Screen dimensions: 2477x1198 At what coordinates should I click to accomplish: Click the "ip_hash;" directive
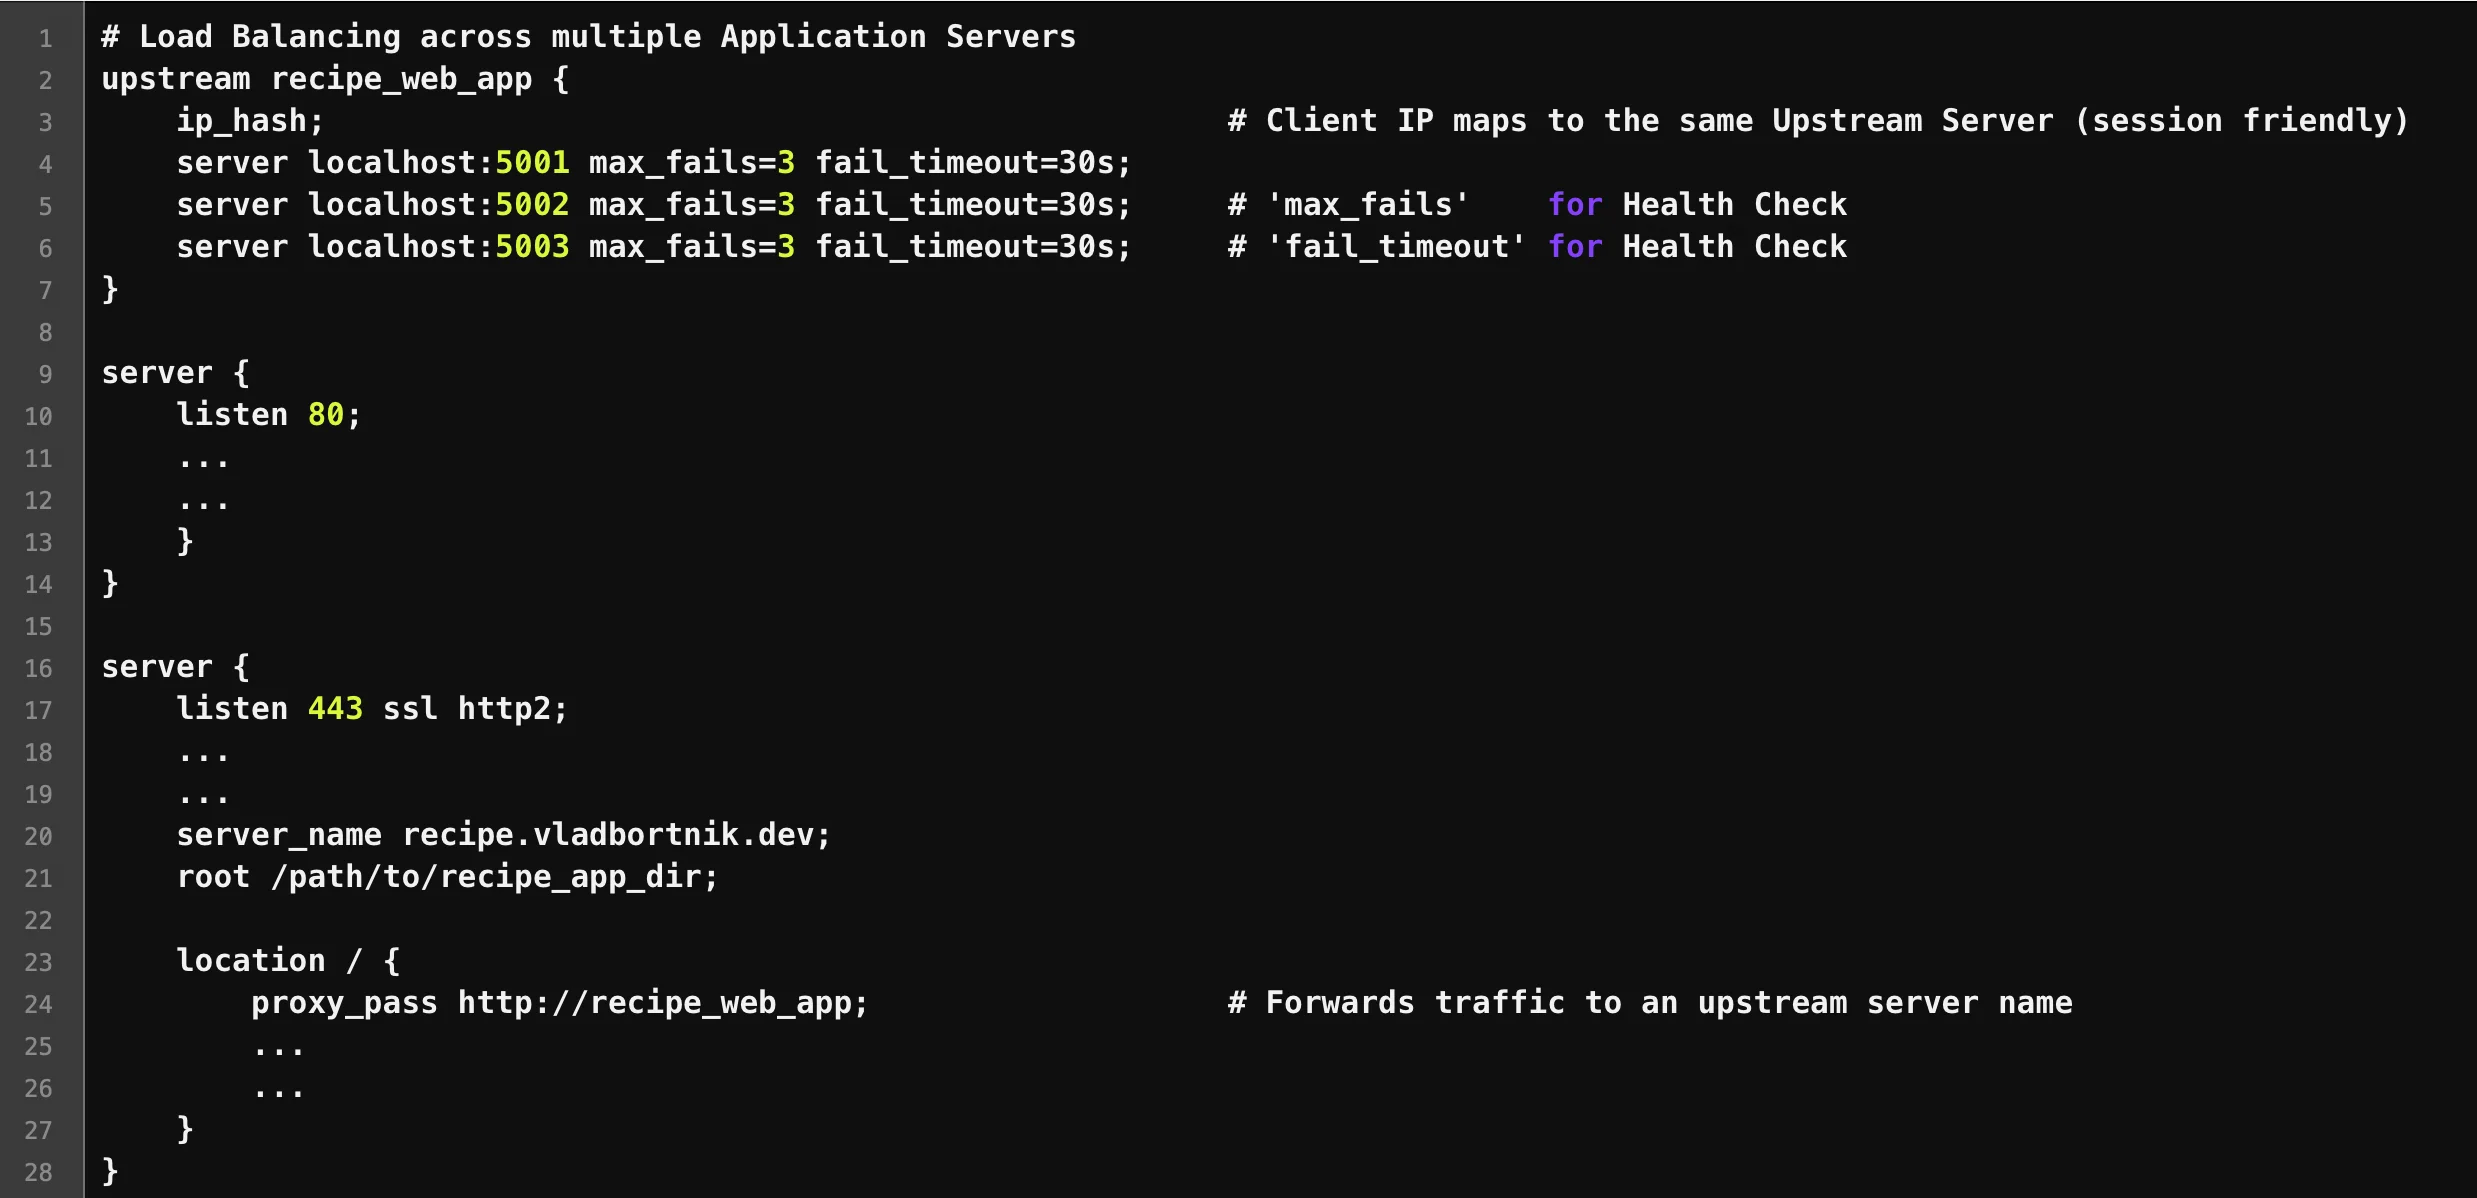point(250,121)
